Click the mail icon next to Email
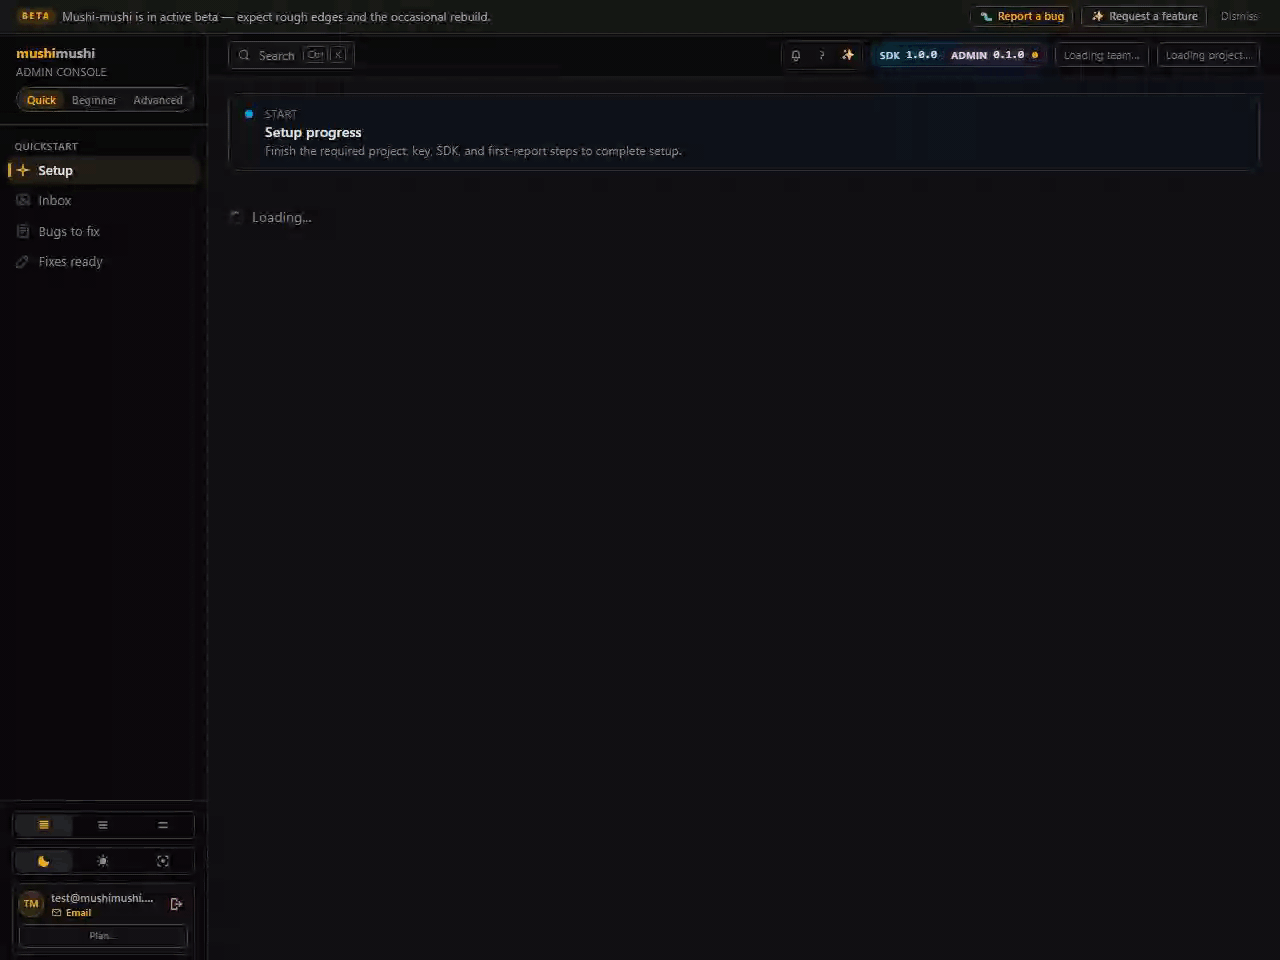1280x960 pixels. [57, 913]
